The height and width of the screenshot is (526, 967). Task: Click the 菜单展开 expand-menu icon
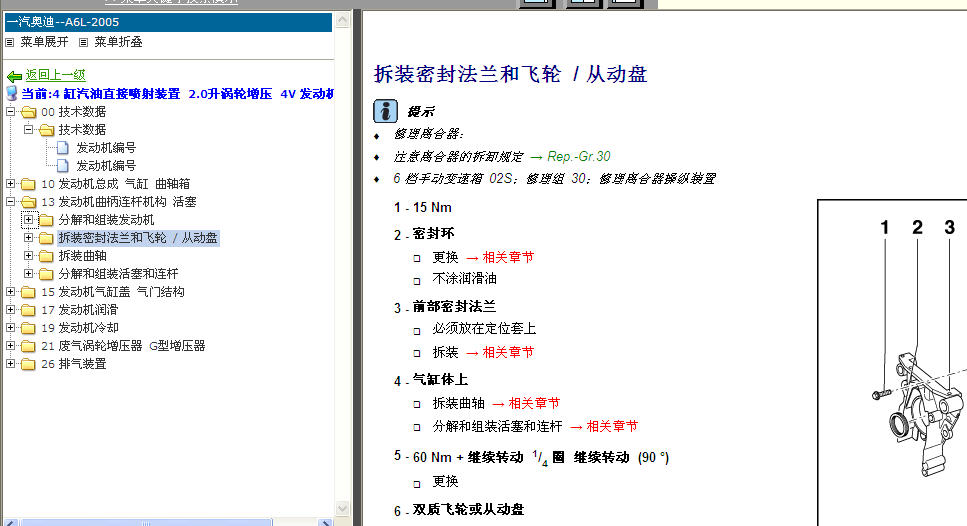[x=9, y=43]
